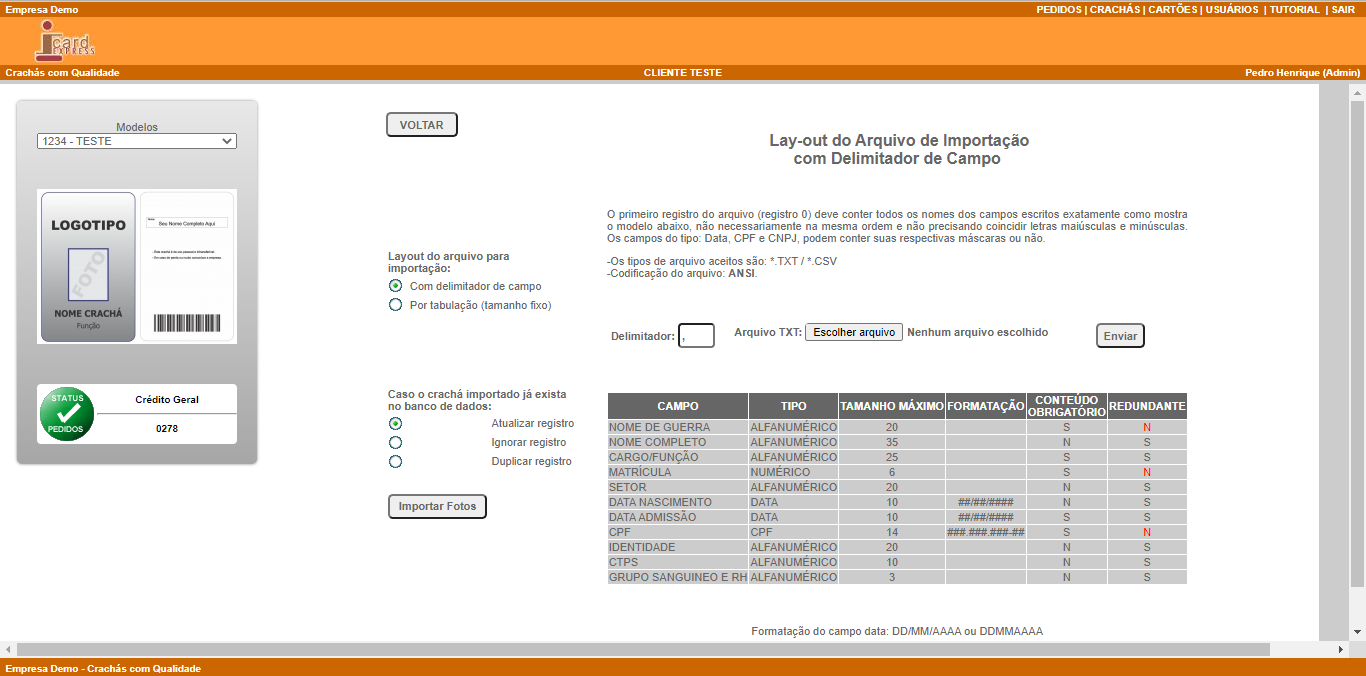Viewport: 1366px width, 676px height.
Task: Click the Delimitador input field
Action: [696, 336]
